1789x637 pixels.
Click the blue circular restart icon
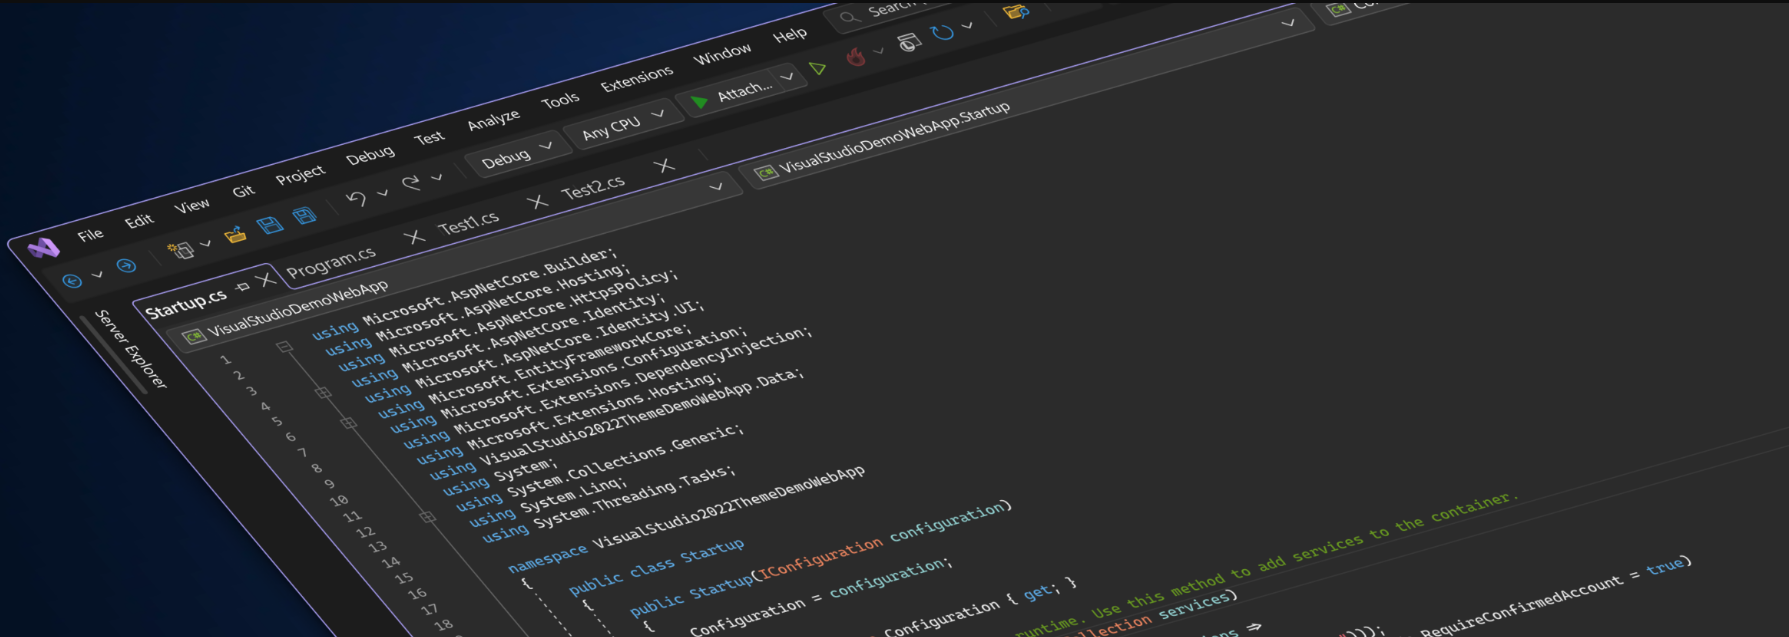pos(942,33)
